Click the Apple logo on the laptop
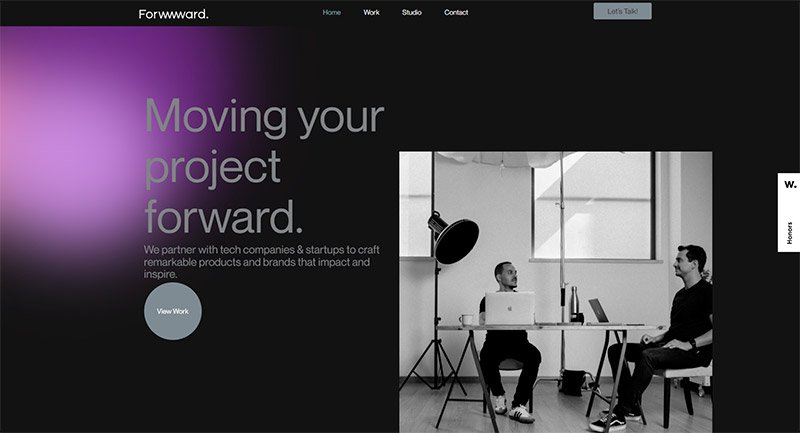The image size is (800, 433). click(509, 309)
